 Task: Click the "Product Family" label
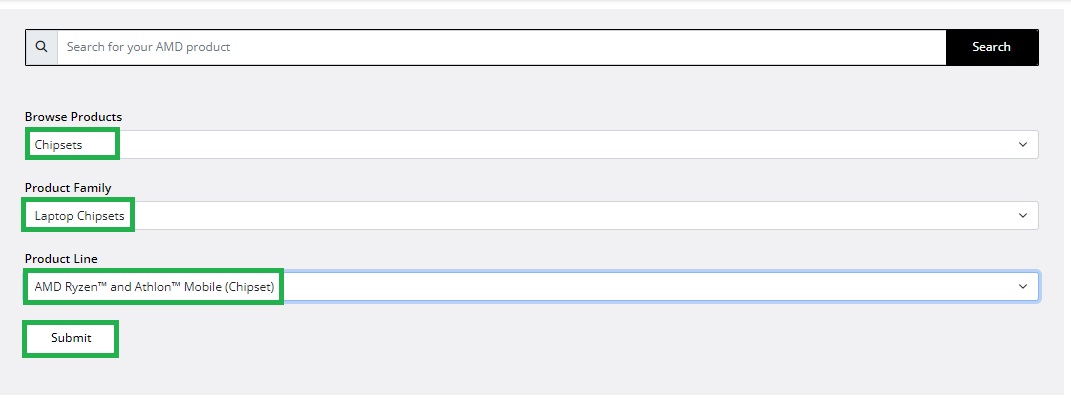(68, 188)
